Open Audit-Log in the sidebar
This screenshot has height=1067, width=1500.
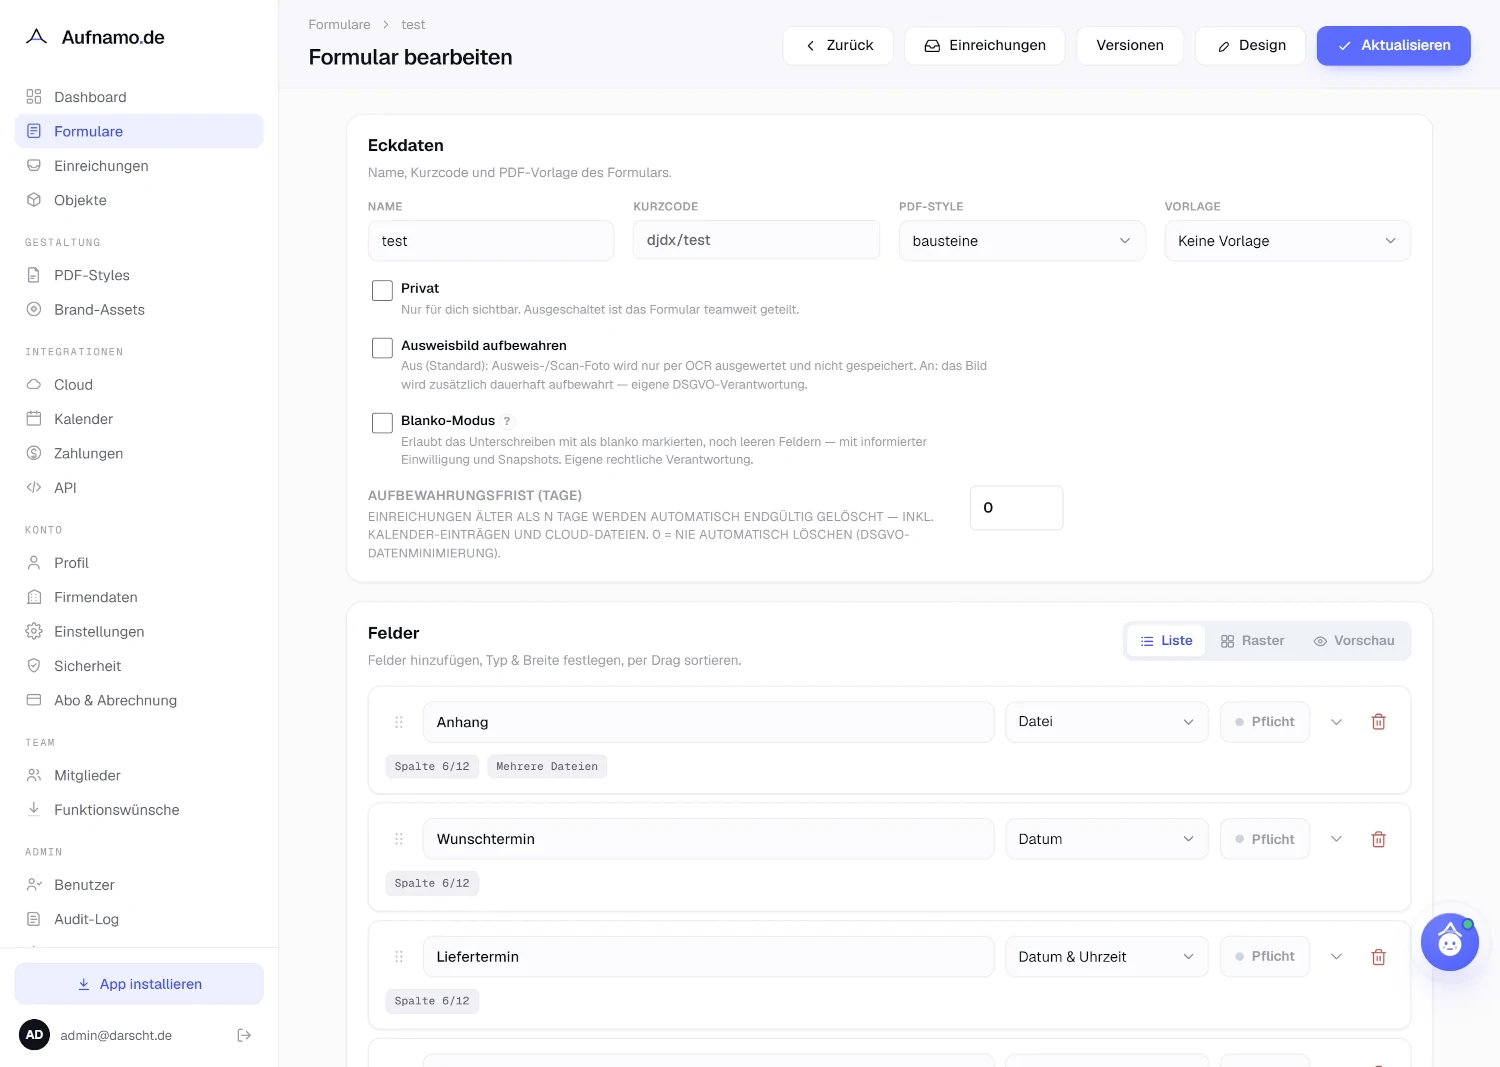pyautogui.click(x=139, y=919)
